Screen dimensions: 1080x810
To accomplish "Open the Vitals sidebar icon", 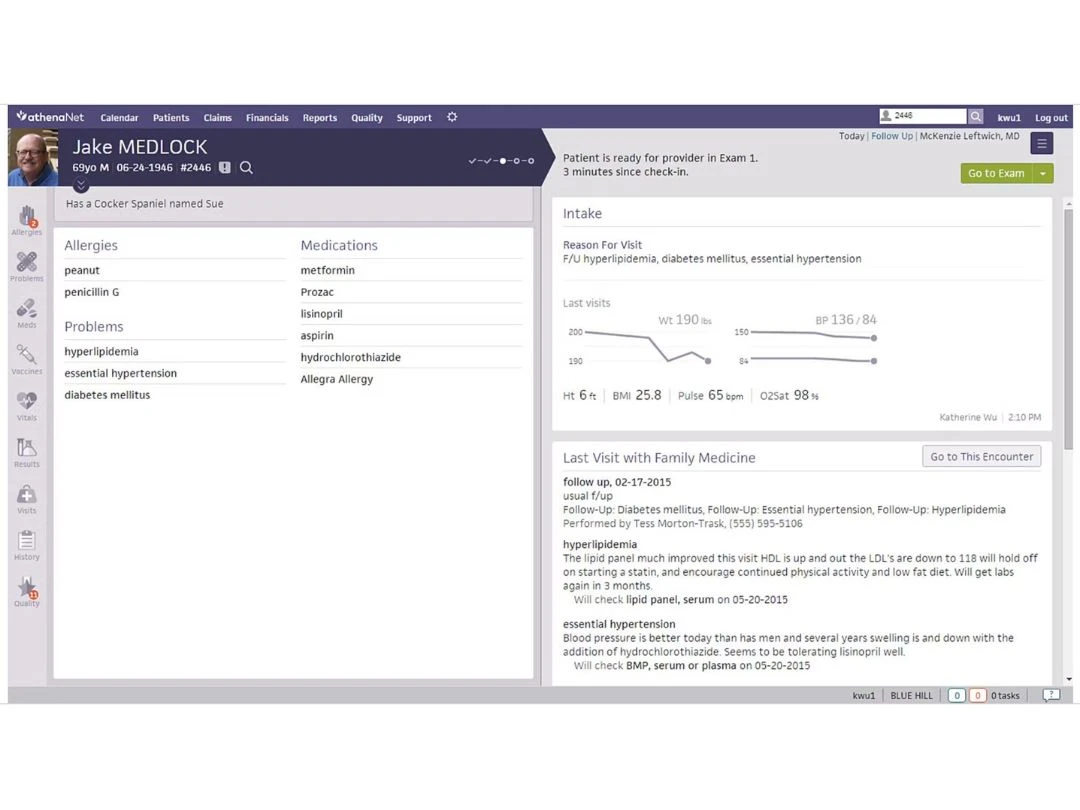I will pos(27,406).
